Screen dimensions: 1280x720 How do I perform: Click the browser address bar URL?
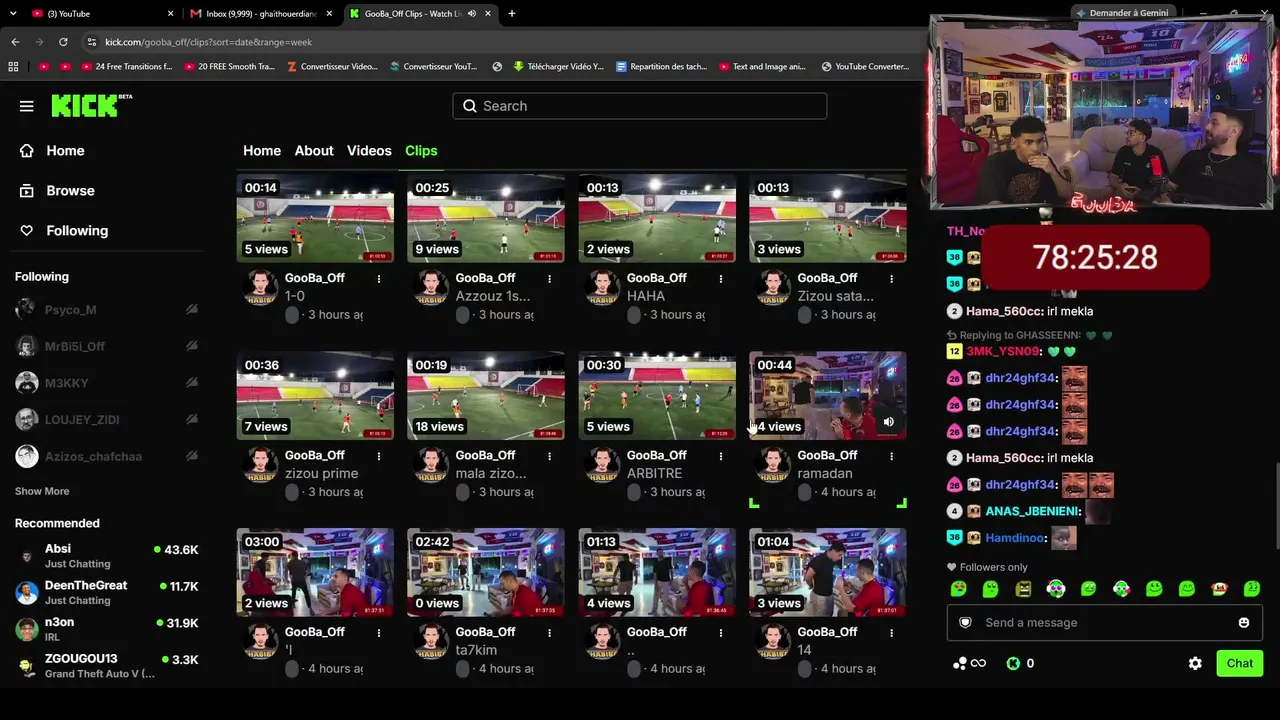209,42
